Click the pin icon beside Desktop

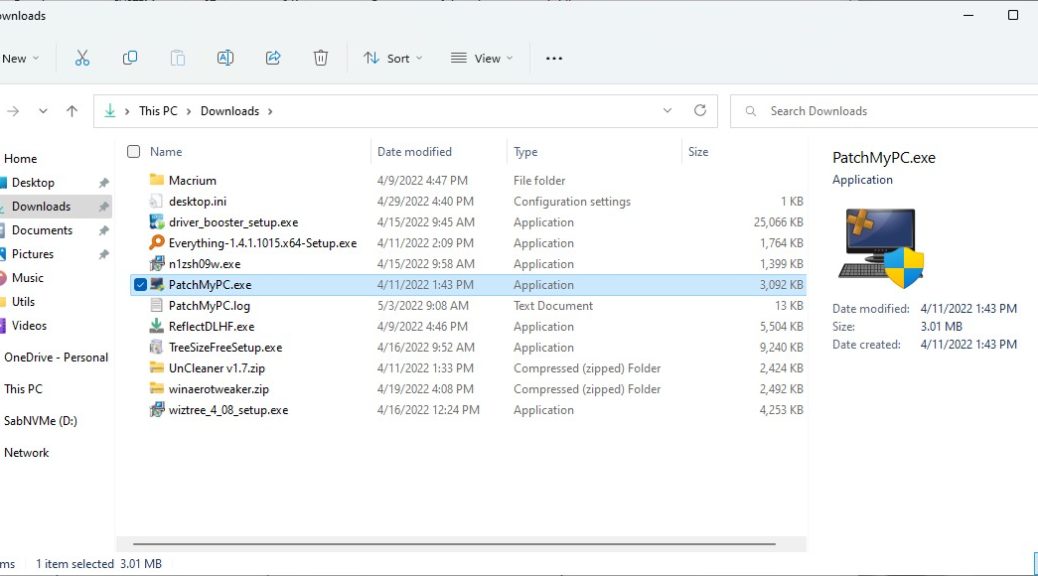pyautogui.click(x=103, y=183)
